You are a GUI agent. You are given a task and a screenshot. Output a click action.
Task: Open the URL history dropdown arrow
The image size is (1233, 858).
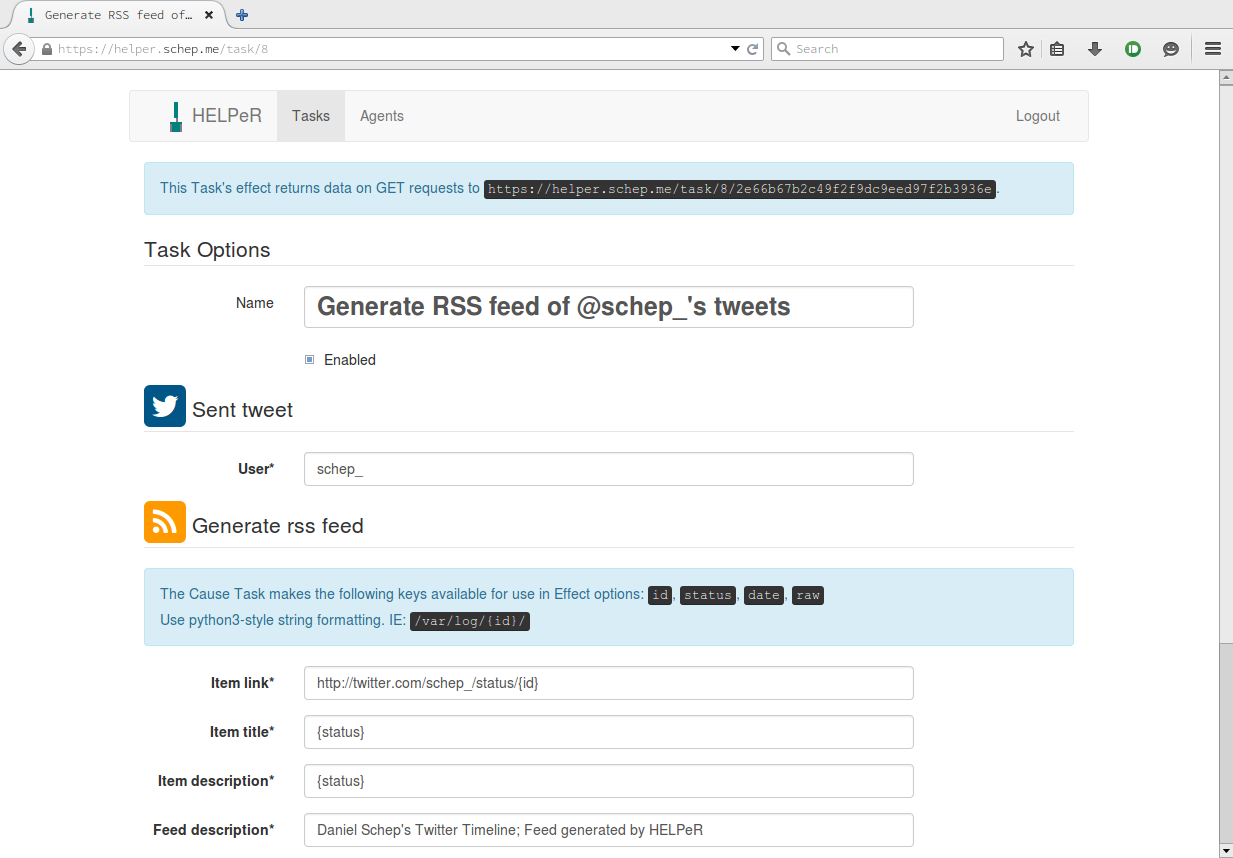736,49
